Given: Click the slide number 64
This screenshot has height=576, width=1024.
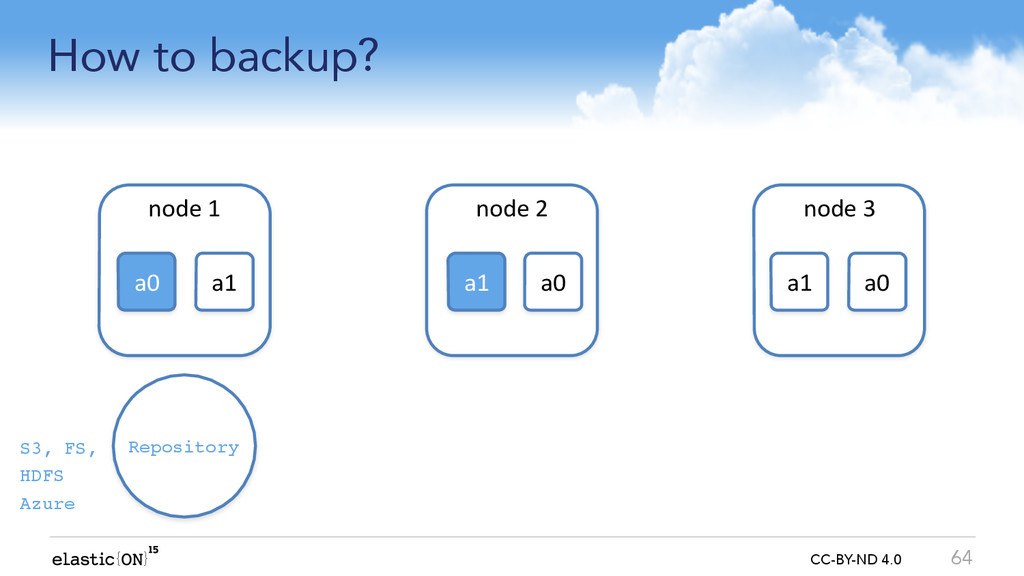Looking at the screenshot, I should pos(961,558).
